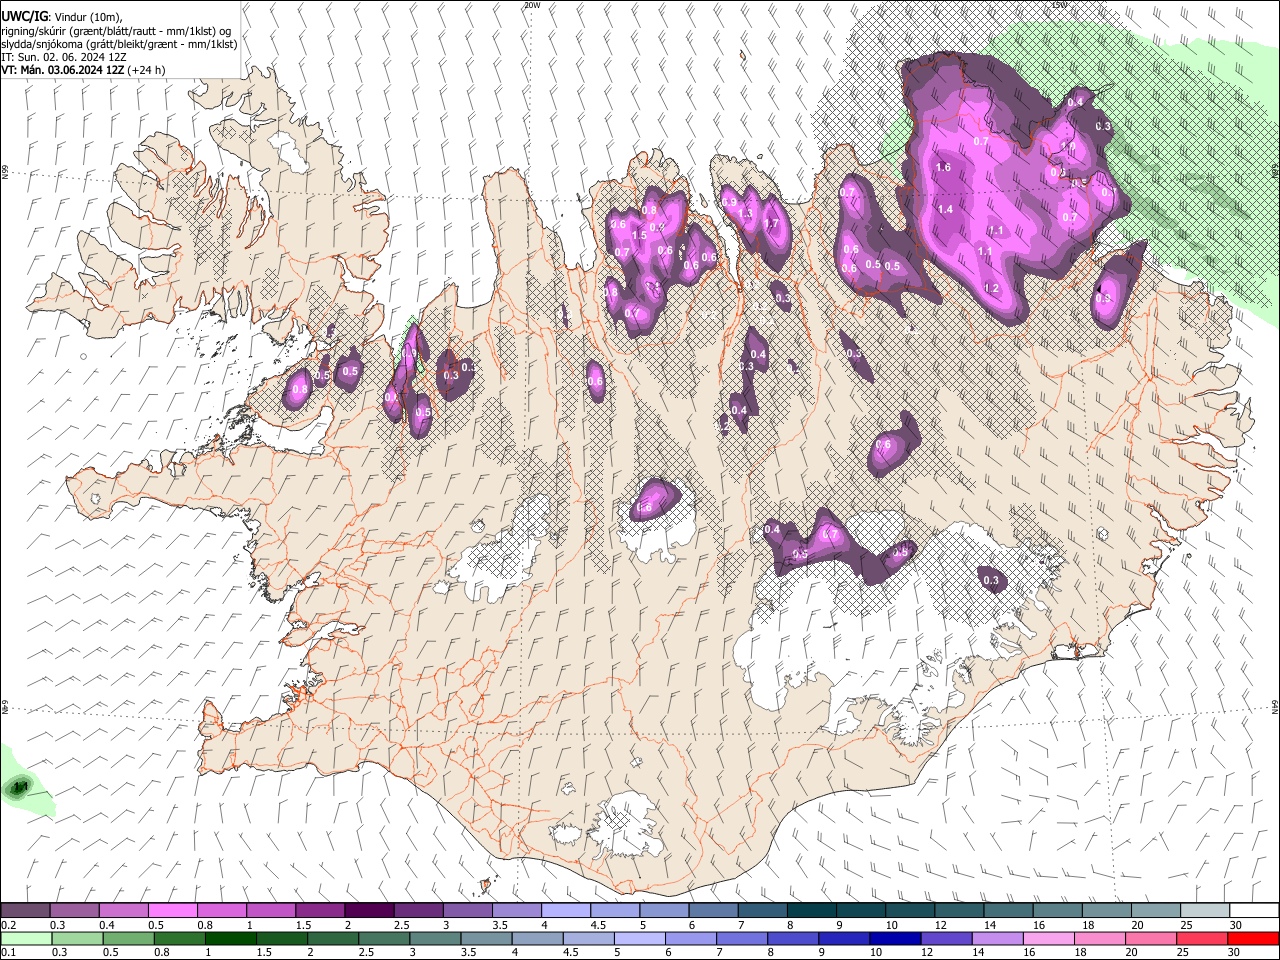The image size is (1280, 960).
Task: Click the 'UWC/IG: Vindur (10m)' title text
Action: pyautogui.click(x=61, y=16)
